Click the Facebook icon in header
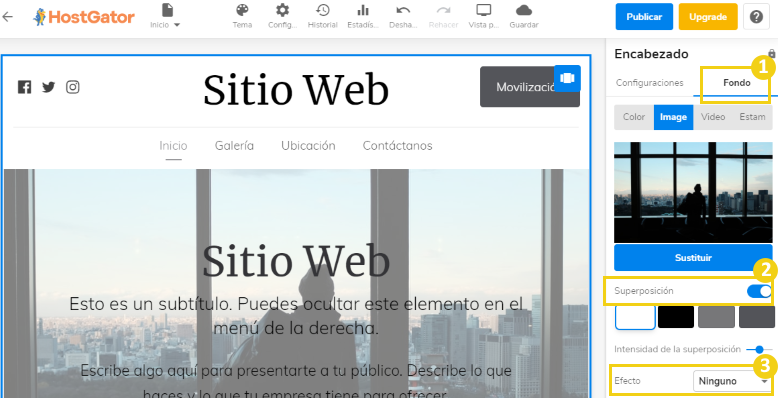The width and height of the screenshot is (778, 398). tap(24, 87)
